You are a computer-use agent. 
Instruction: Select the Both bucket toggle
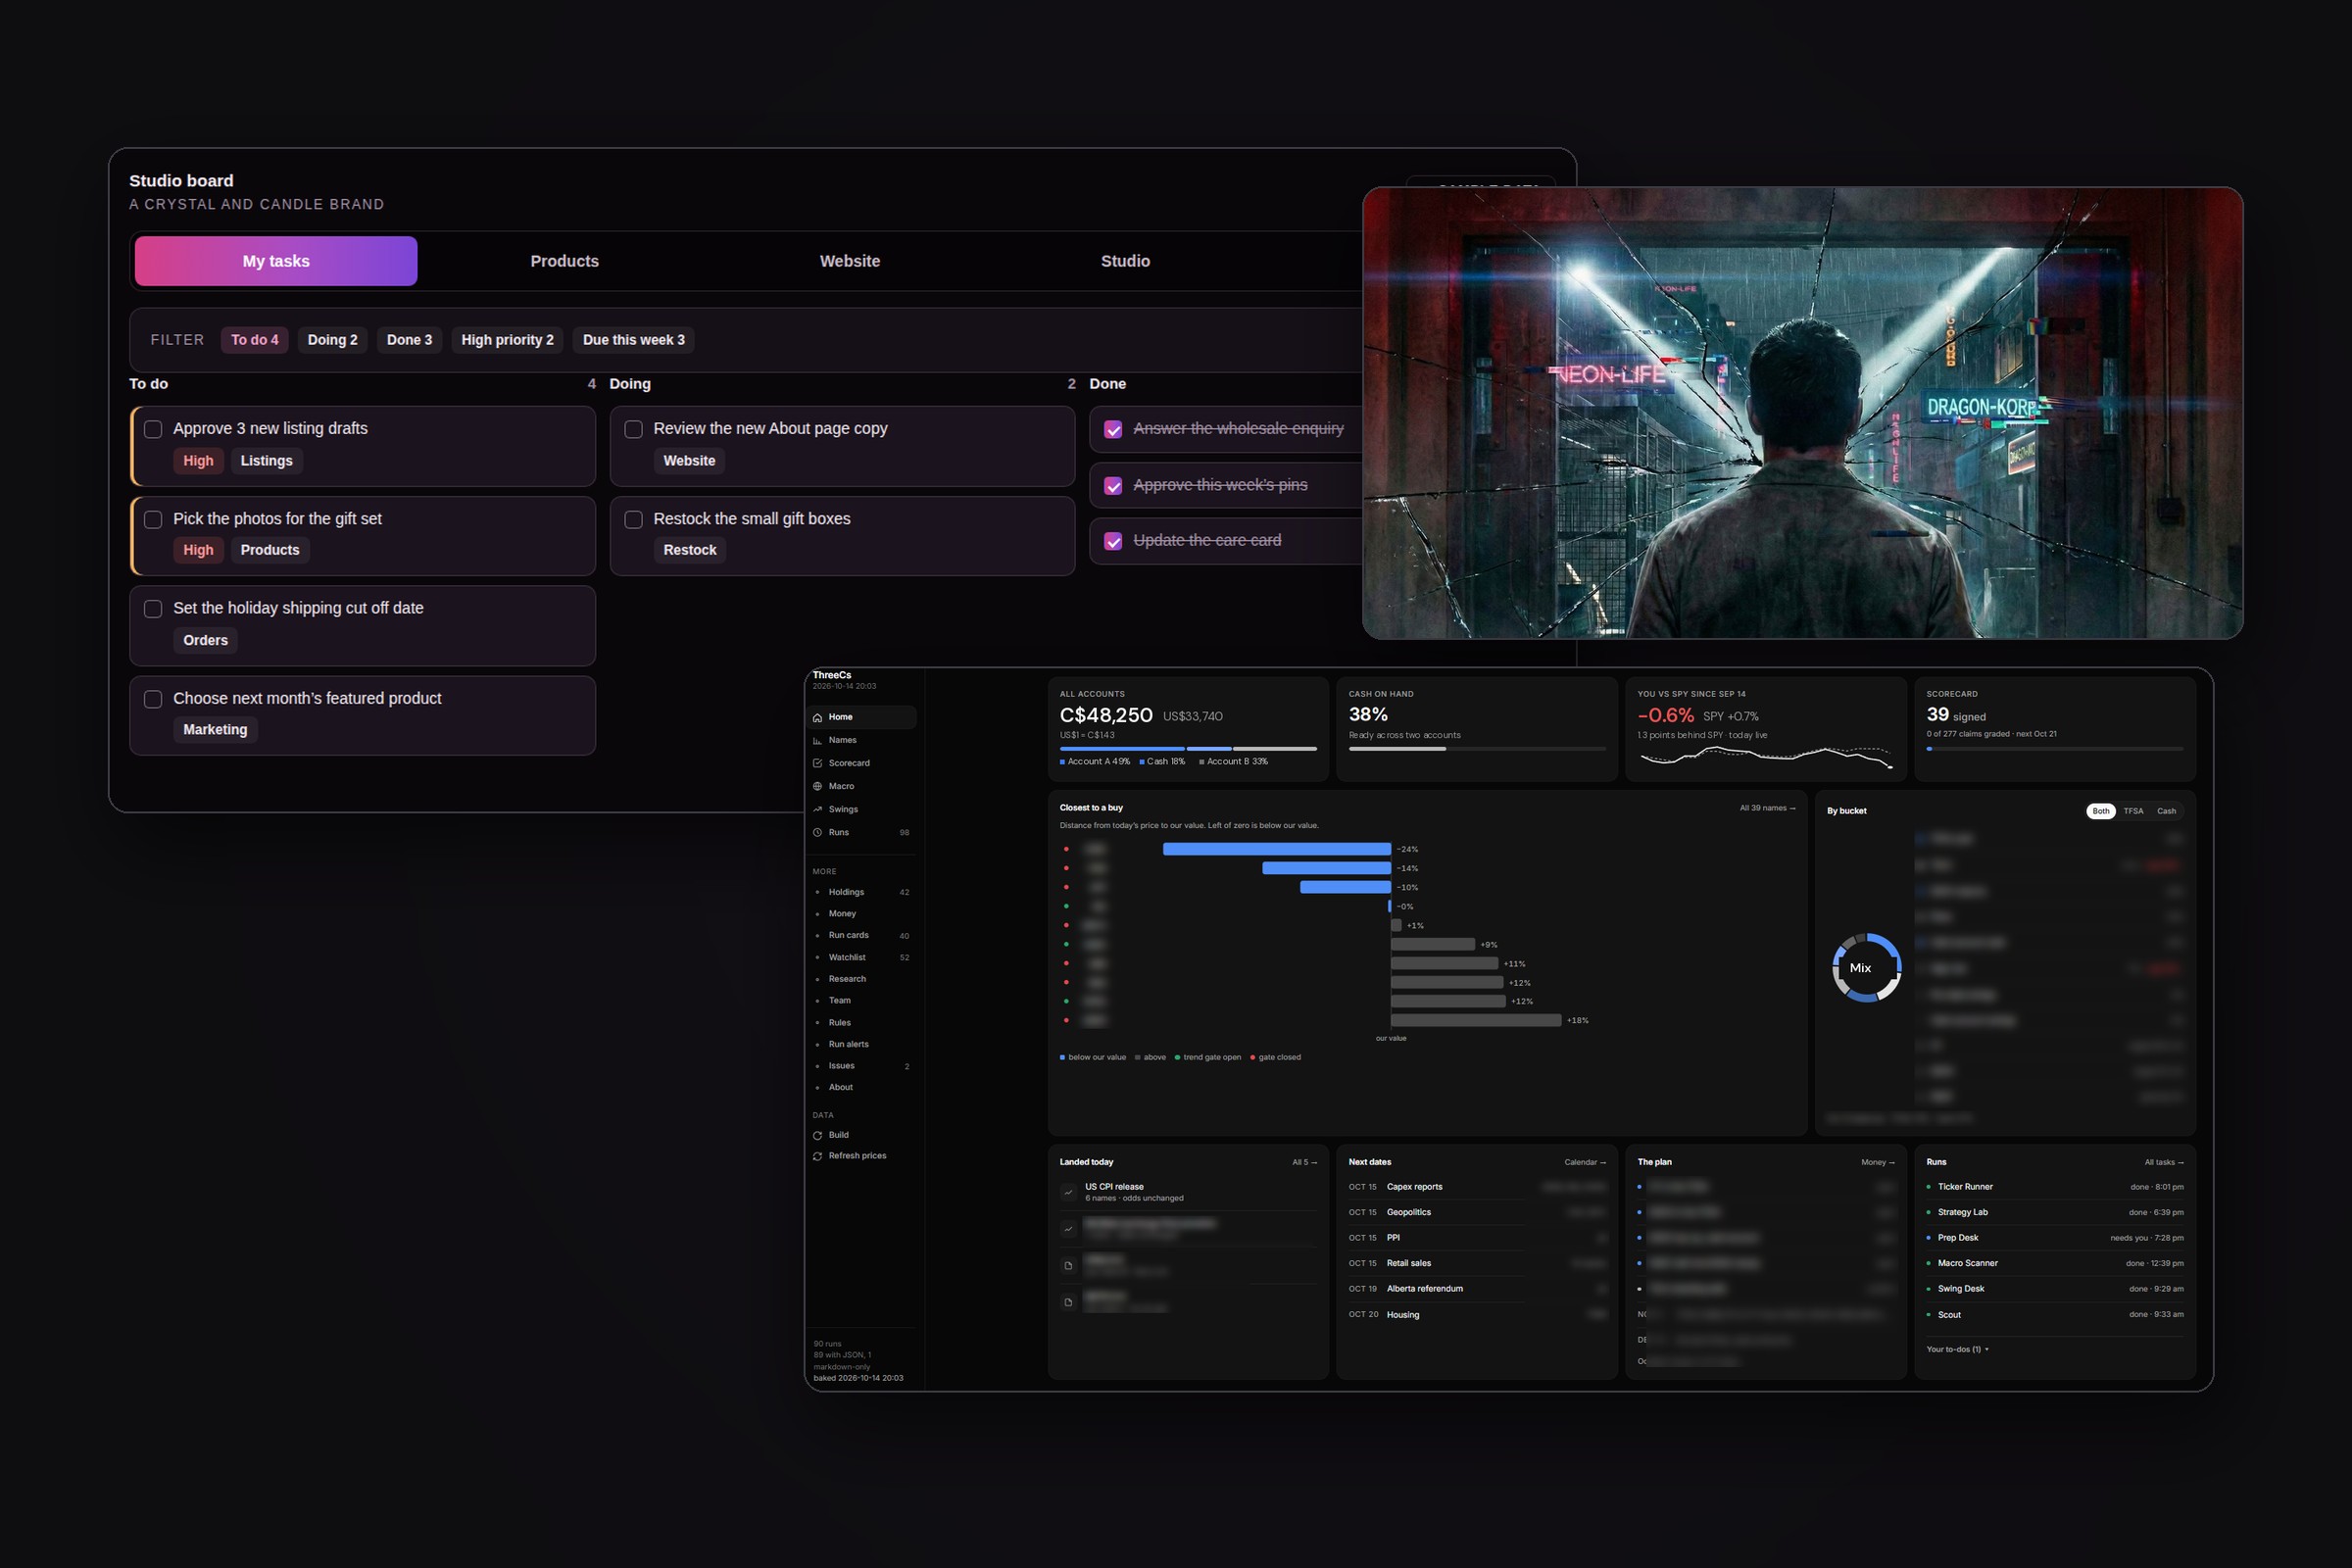2101,811
